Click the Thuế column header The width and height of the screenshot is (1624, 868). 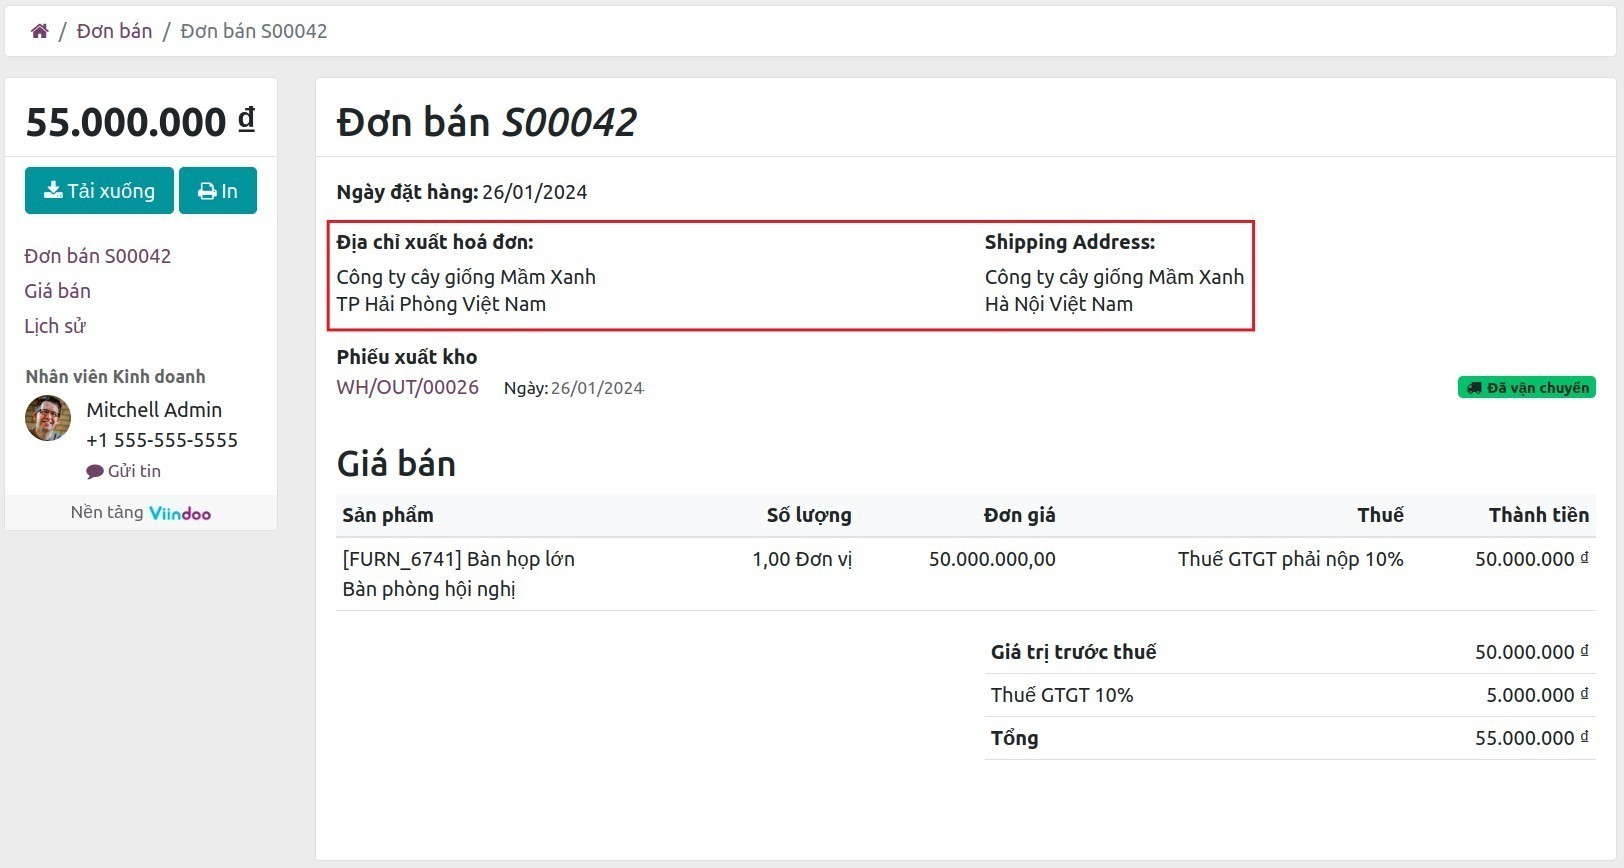point(1380,515)
